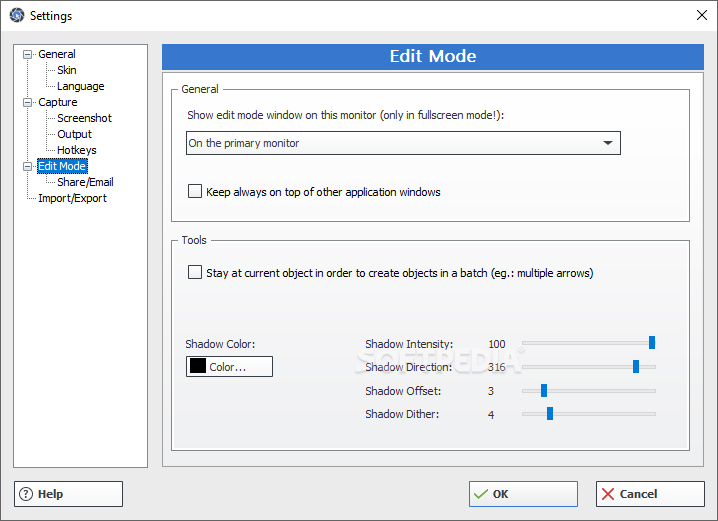Click the Settings app icon in title bar
The width and height of the screenshot is (718, 521).
coord(17,15)
